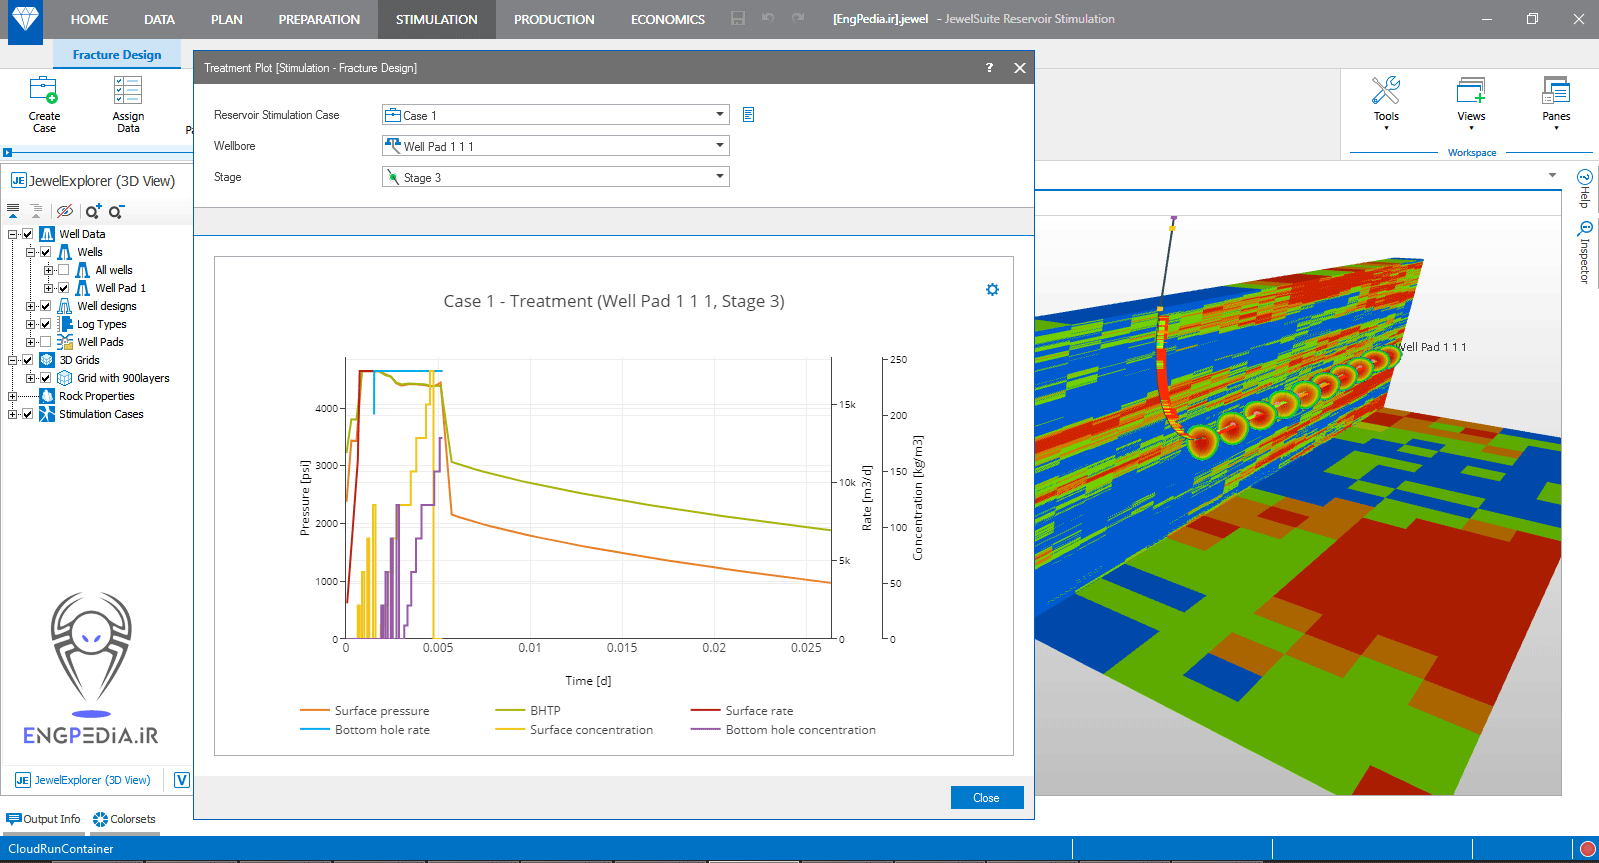Viewport: 1599px width, 863px height.
Task: Open the Stage dropdown showing Stage 3
Action: (x=719, y=177)
